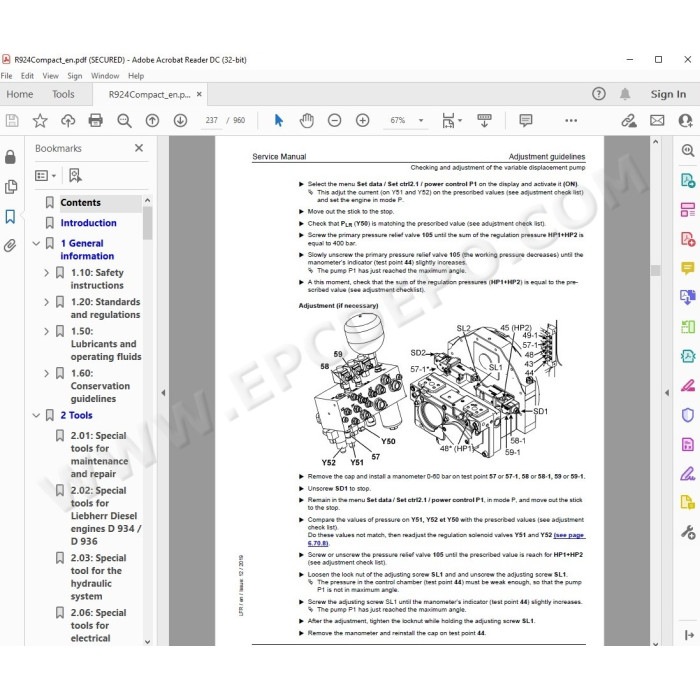Image resolution: width=700 pixels, height=700 pixels.
Task: Share a link to the file
Action: (629, 121)
